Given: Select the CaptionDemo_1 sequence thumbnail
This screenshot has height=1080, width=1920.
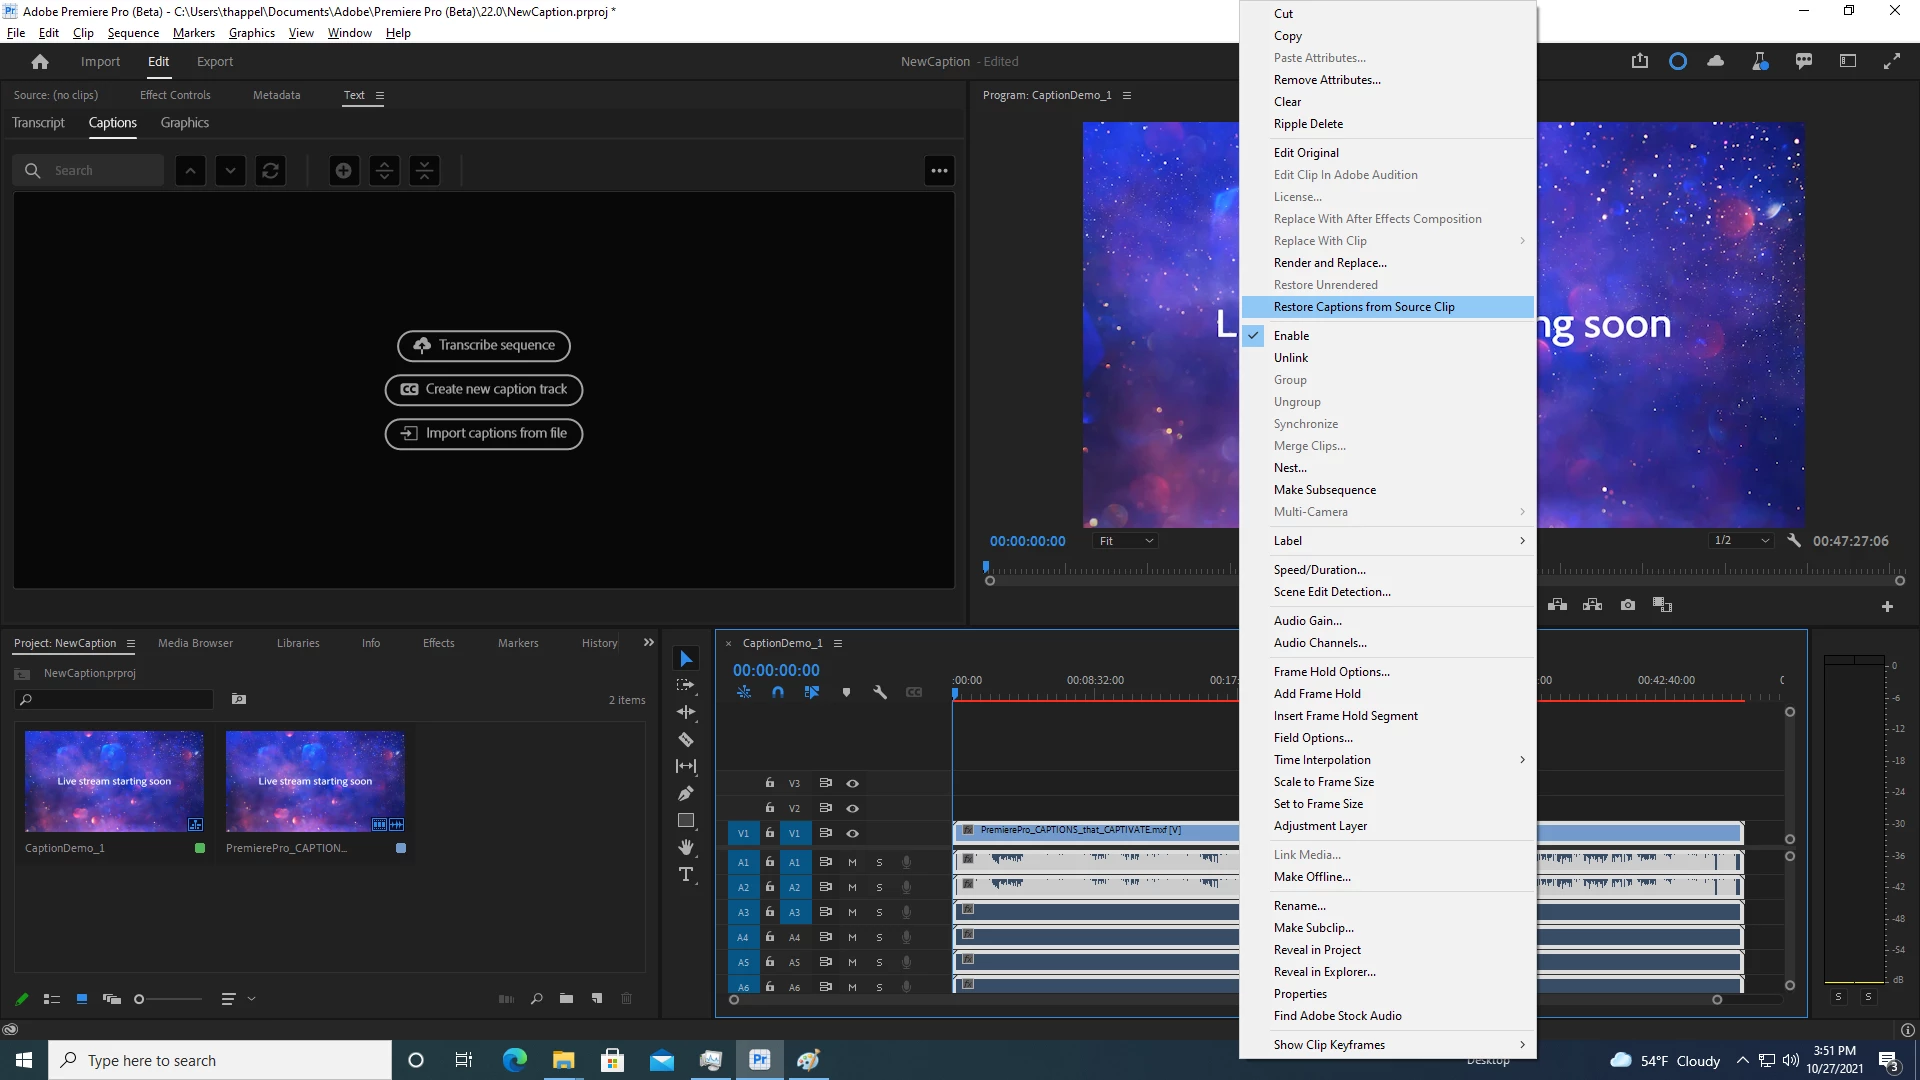Looking at the screenshot, I should [x=114, y=782].
